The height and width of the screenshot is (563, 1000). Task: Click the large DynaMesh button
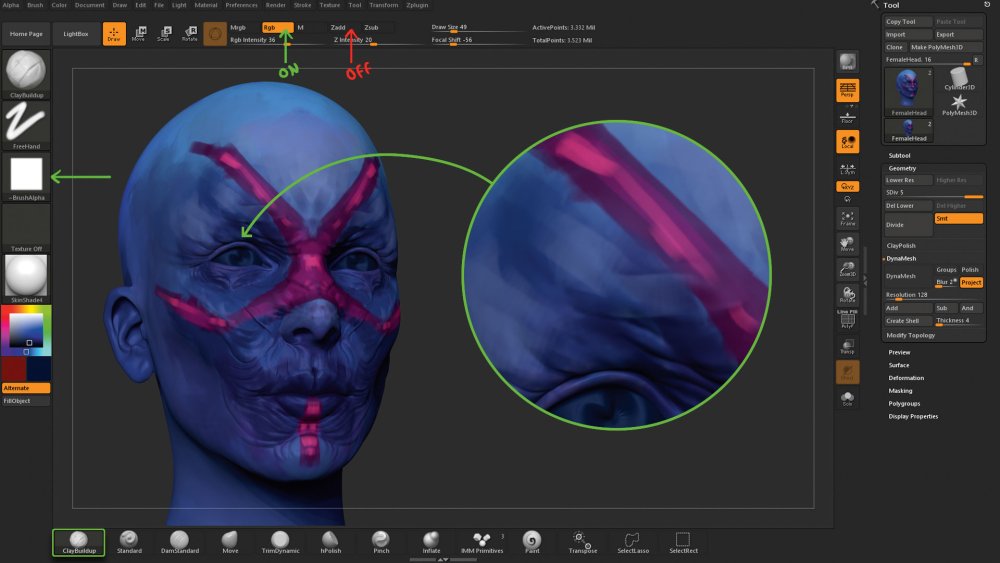908,275
